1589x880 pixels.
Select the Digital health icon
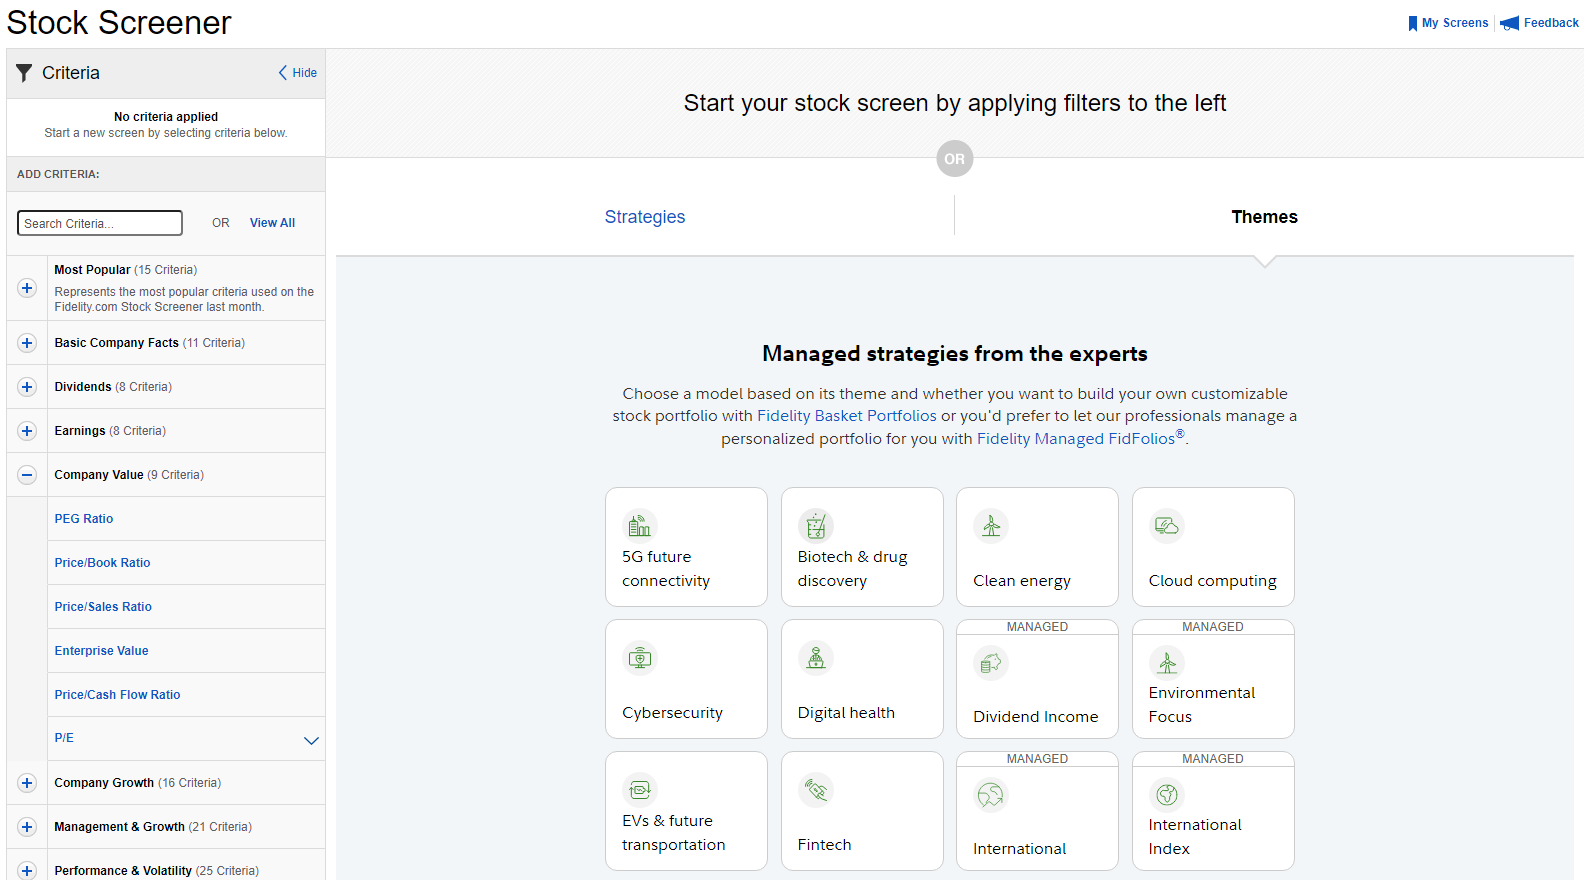tap(815, 658)
